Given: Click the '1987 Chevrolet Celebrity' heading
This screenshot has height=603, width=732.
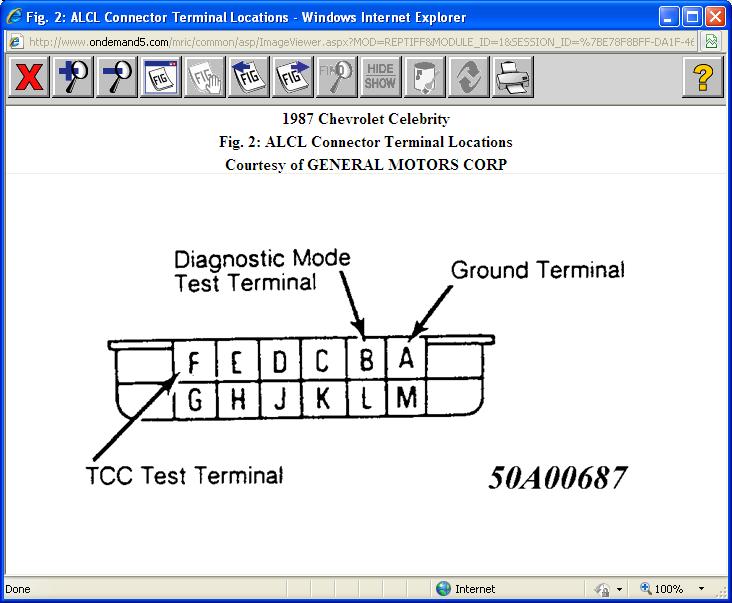Looking at the screenshot, I should tap(366, 119).
